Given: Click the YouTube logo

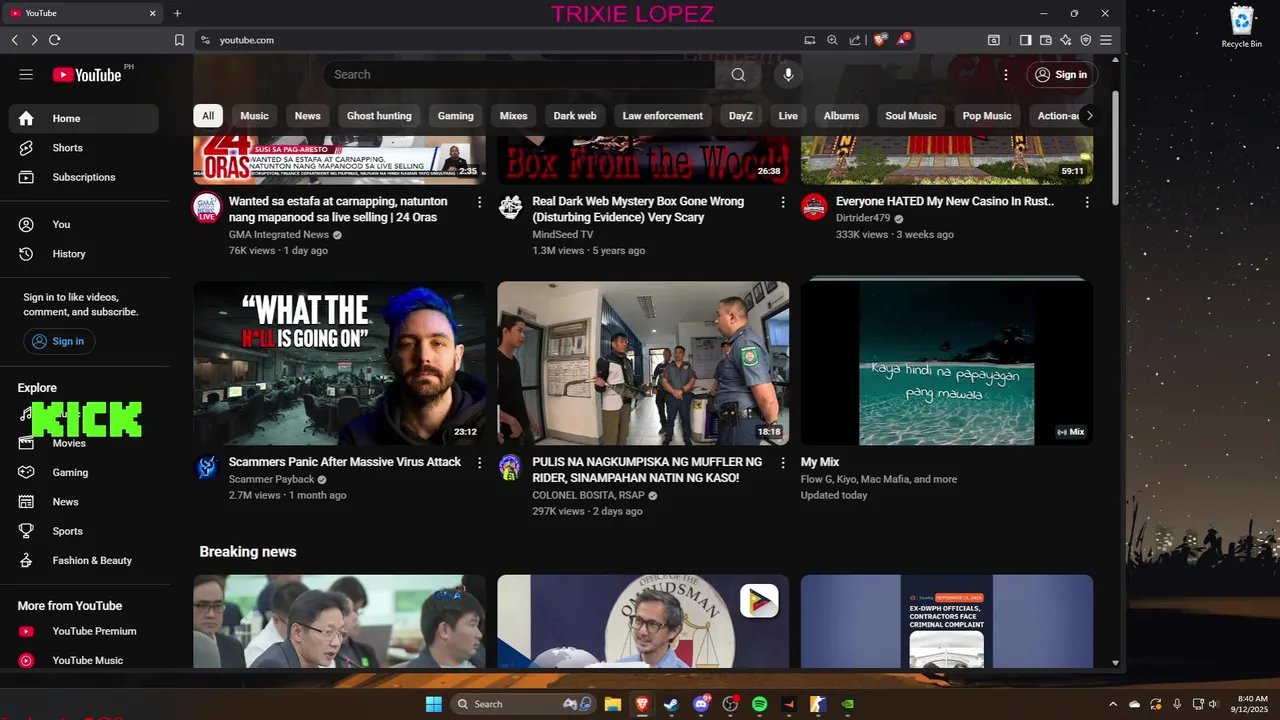Looking at the screenshot, I should click(x=87, y=75).
